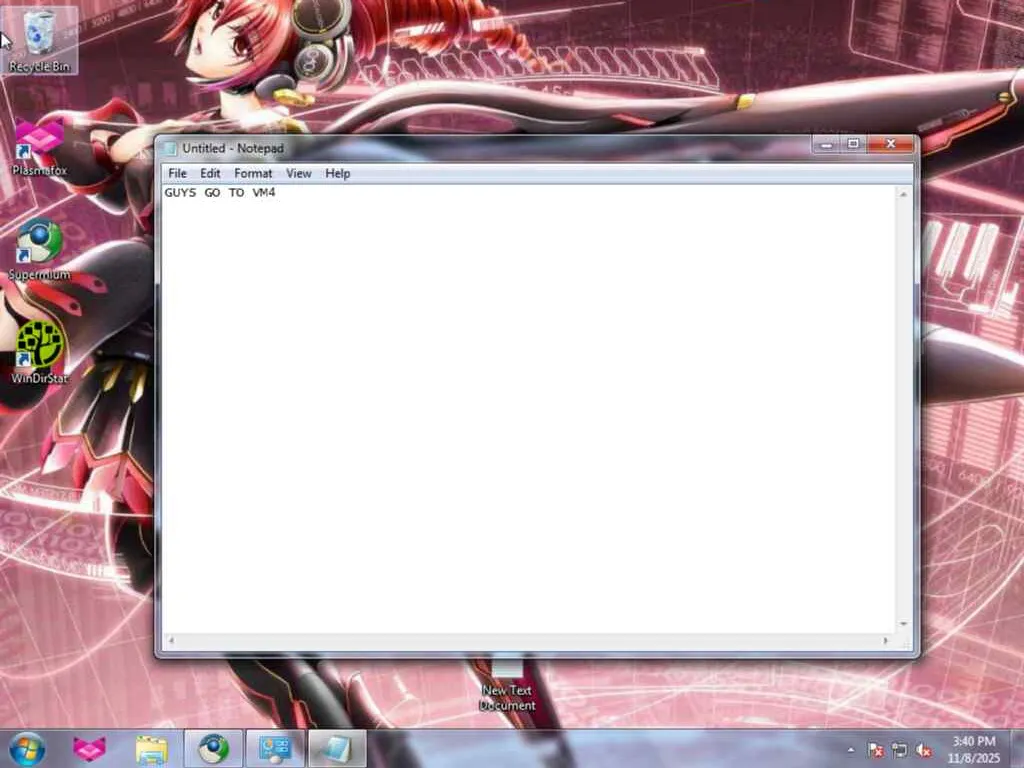Click the network status tray icon
Image resolution: width=1024 pixels, height=768 pixels.
[x=899, y=750]
